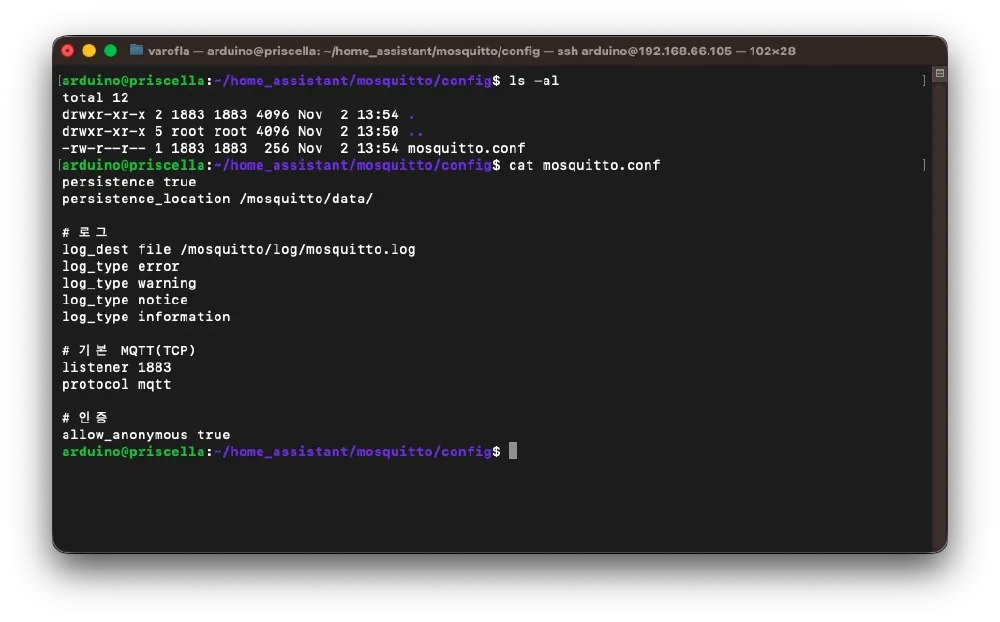Click the window title text in title bar
Screen dimensions: 1000x622
point(471,50)
